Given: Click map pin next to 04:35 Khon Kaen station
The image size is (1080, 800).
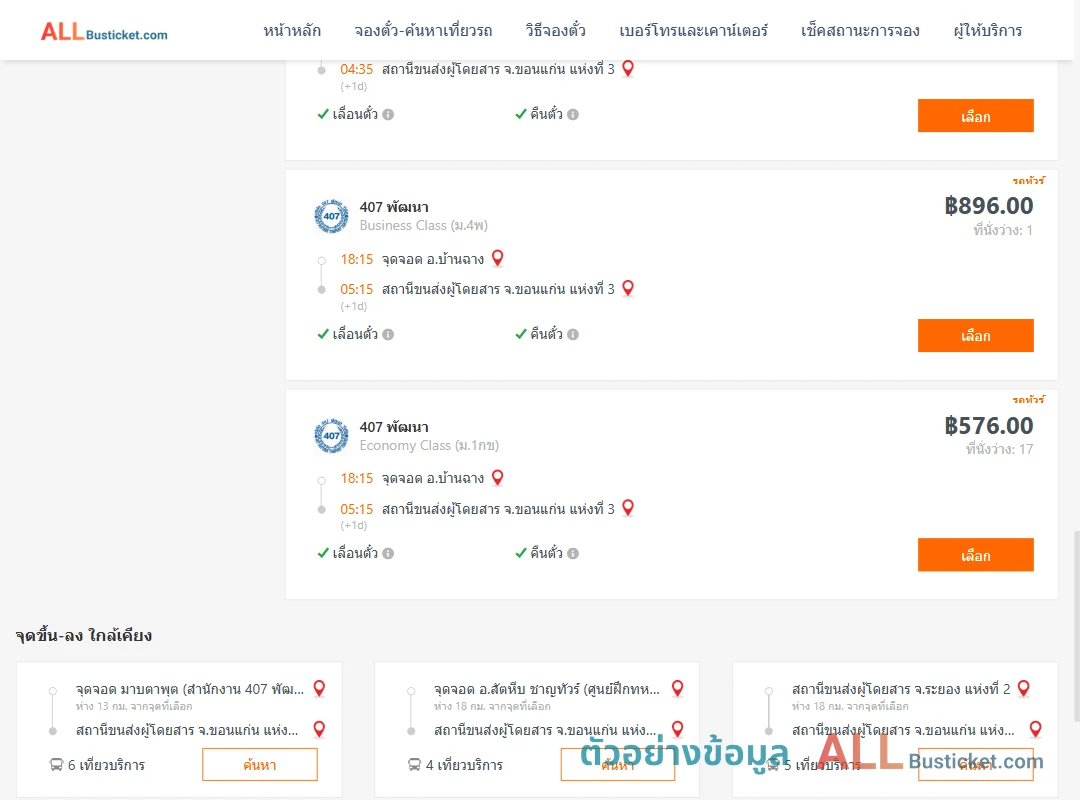Looking at the screenshot, I should click(x=627, y=68).
